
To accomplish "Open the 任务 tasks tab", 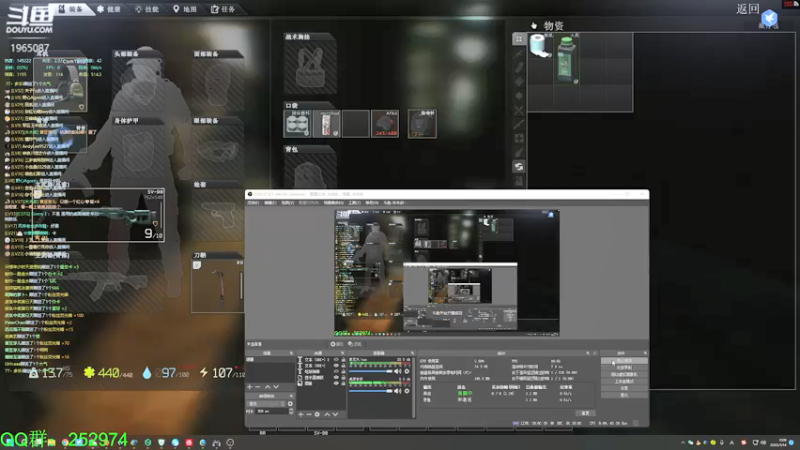I will [223, 9].
